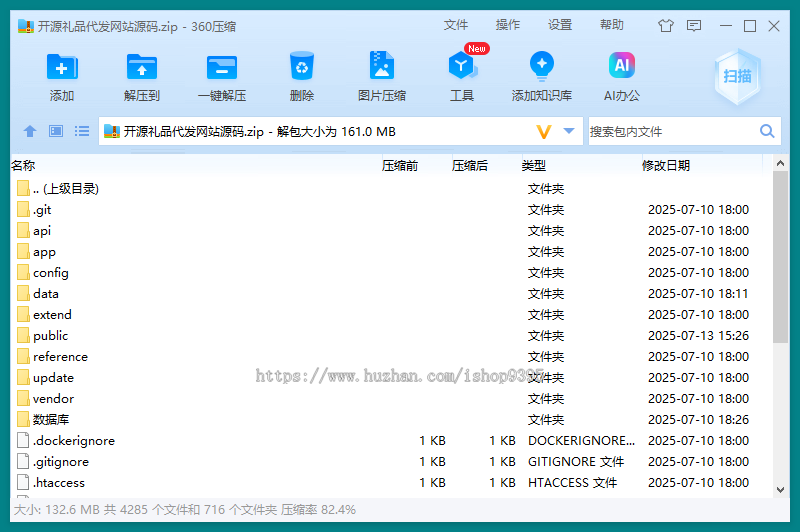
Task: Open the 文件 menu
Action: (x=456, y=25)
